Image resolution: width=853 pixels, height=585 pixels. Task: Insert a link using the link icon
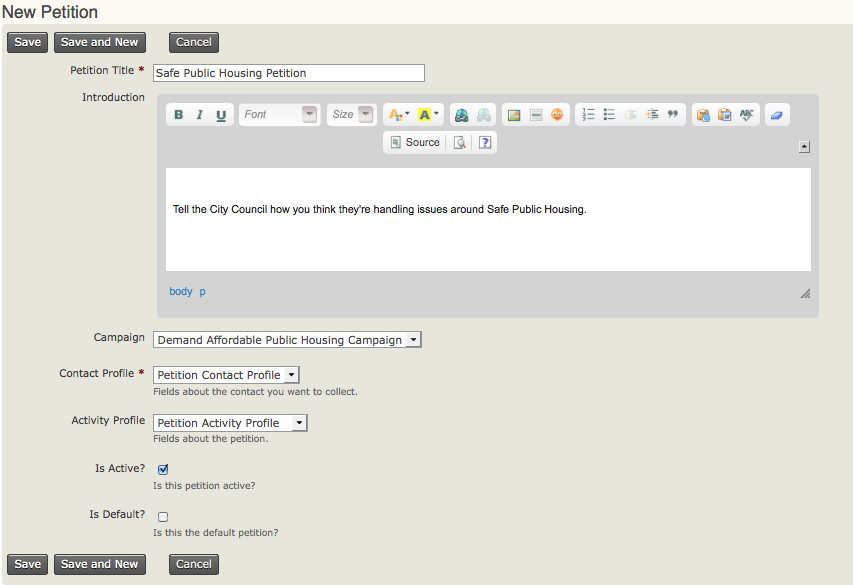pyautogui.click(x=461, y=115)
